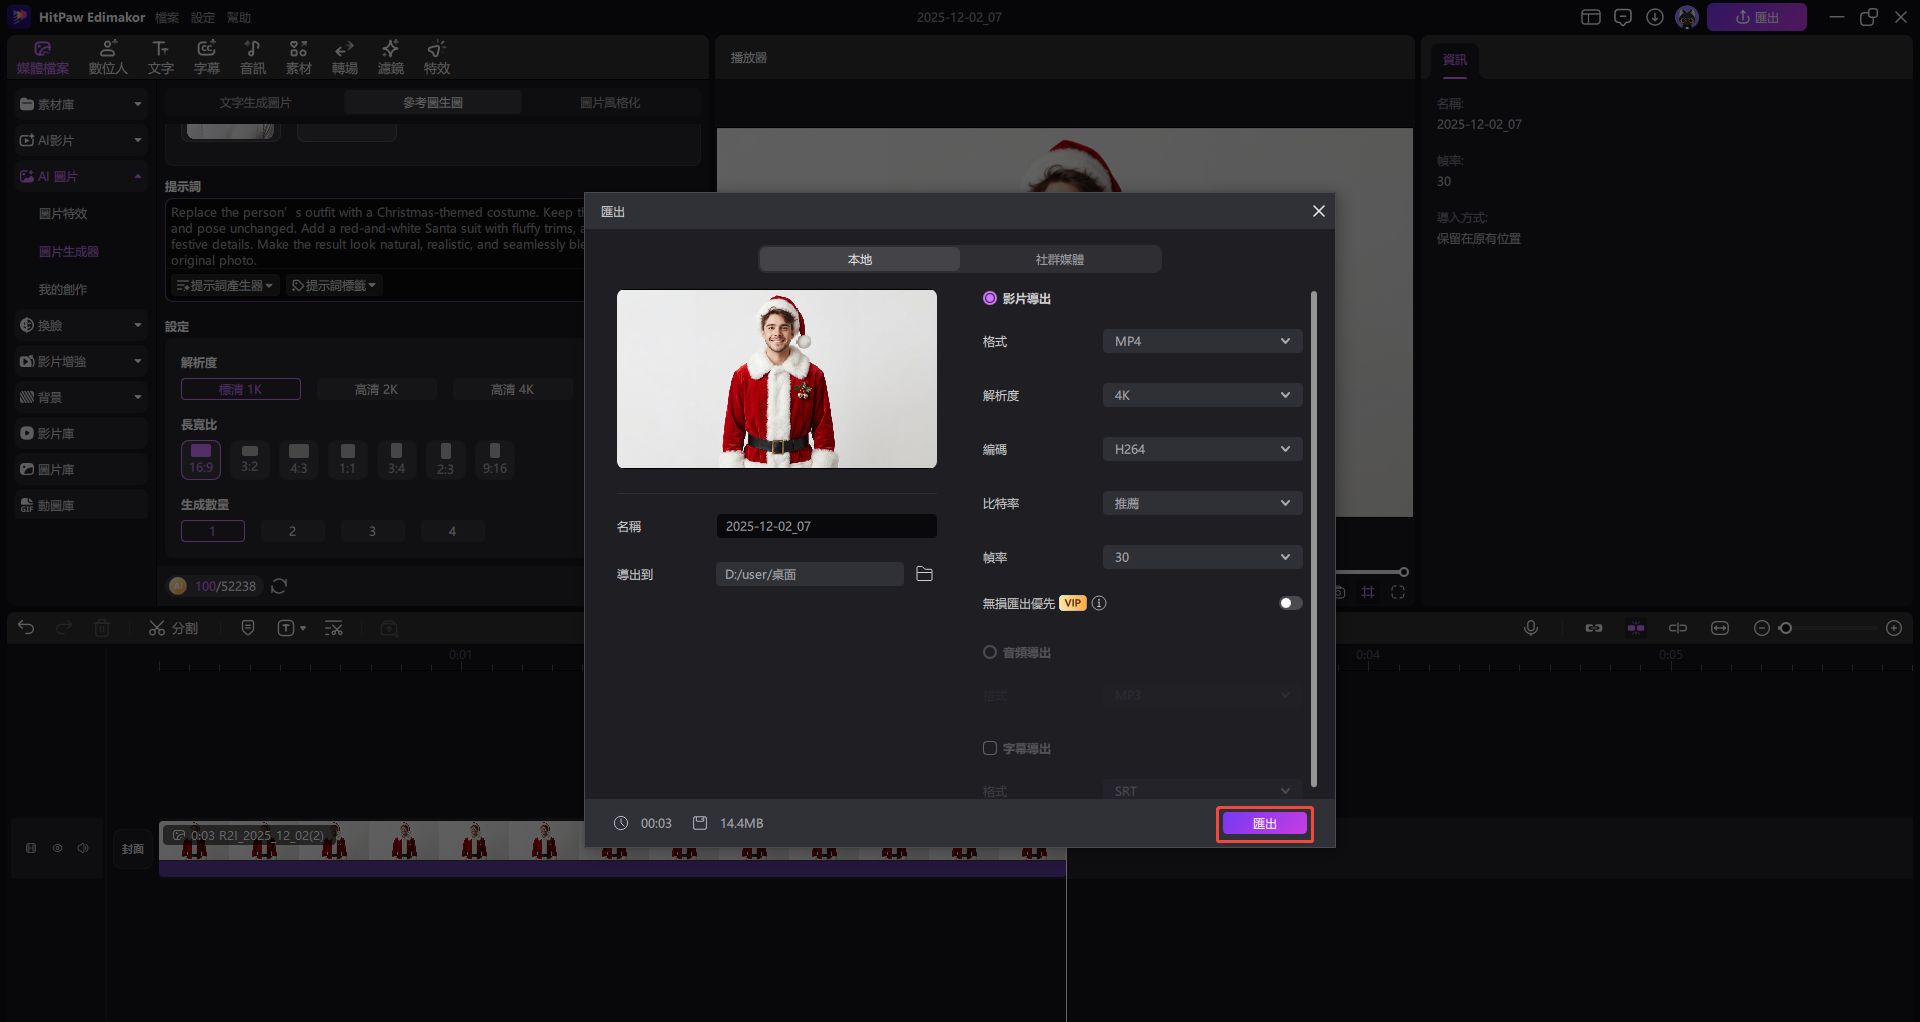Click the browse folder icon beside export path

click(x=924, y=574)
